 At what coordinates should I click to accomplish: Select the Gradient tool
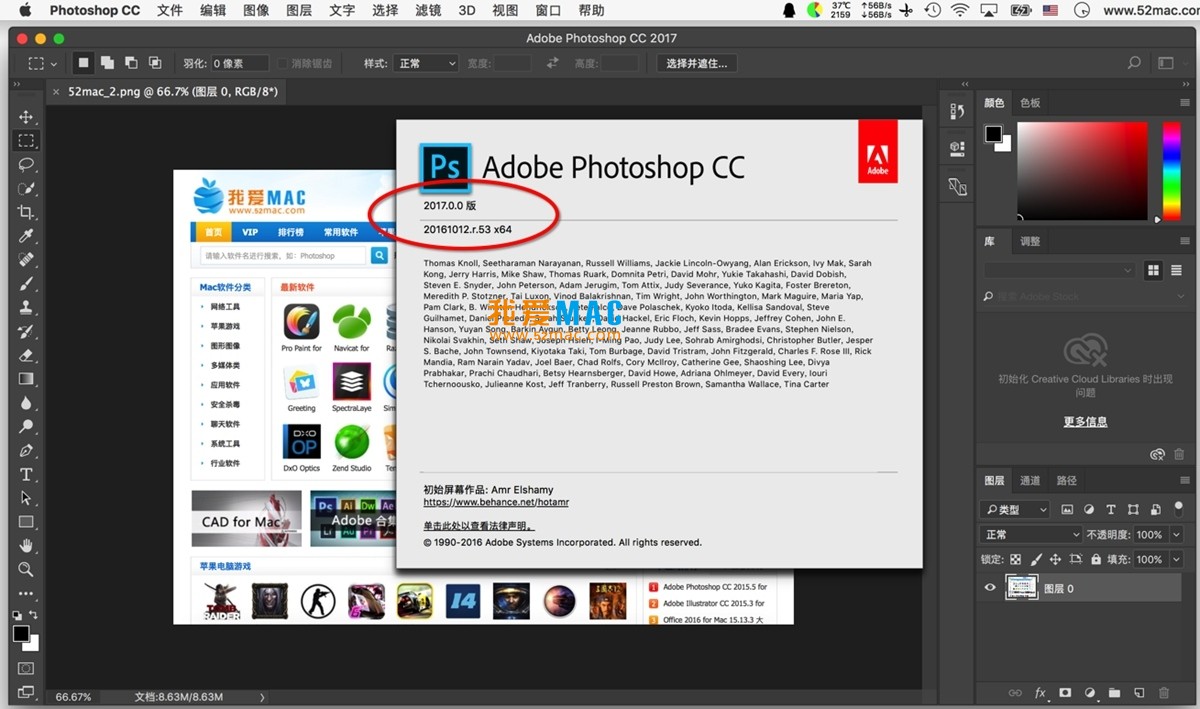(26, 379)
